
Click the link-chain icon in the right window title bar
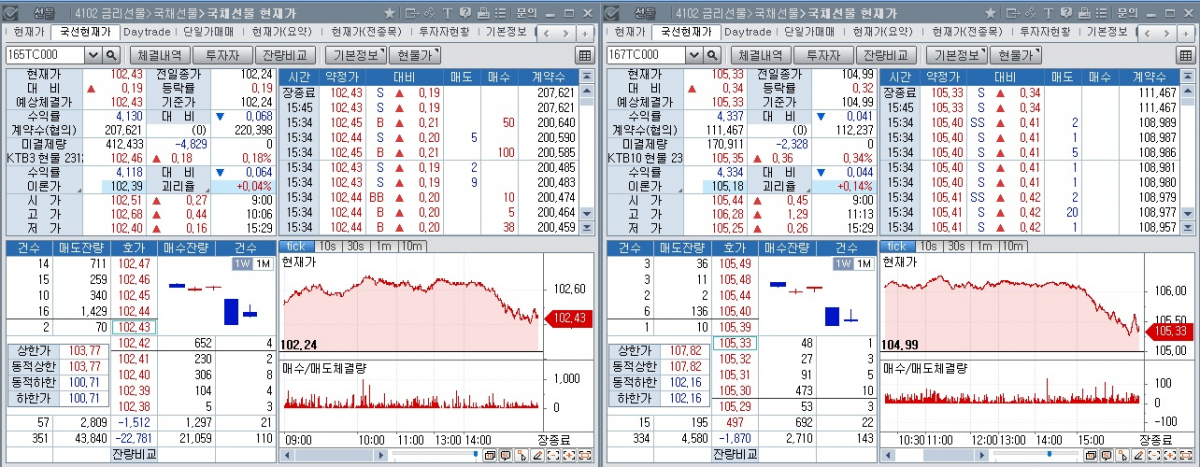(1030, 13)
